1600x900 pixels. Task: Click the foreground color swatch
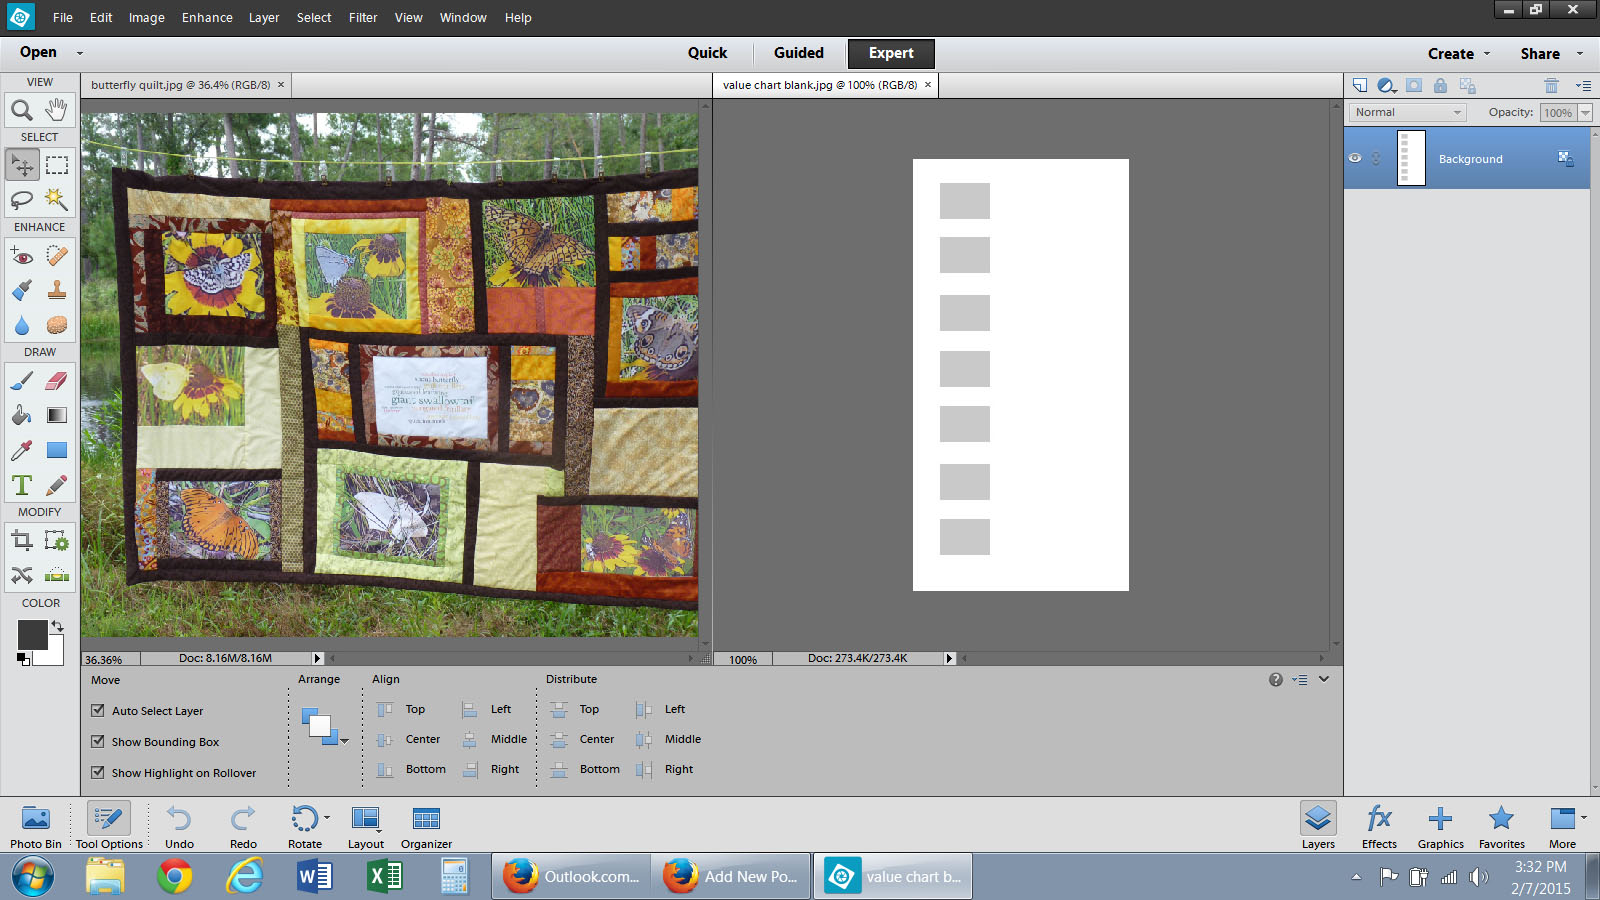click(32, 634)
